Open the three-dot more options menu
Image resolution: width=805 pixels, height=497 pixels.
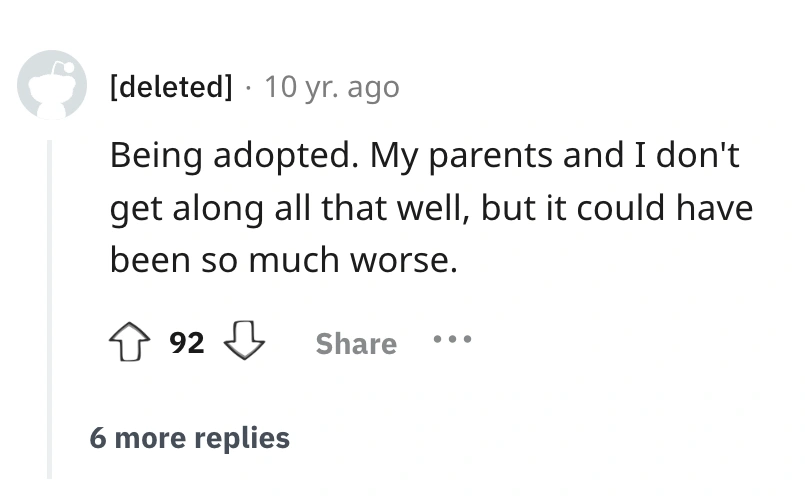452,340
